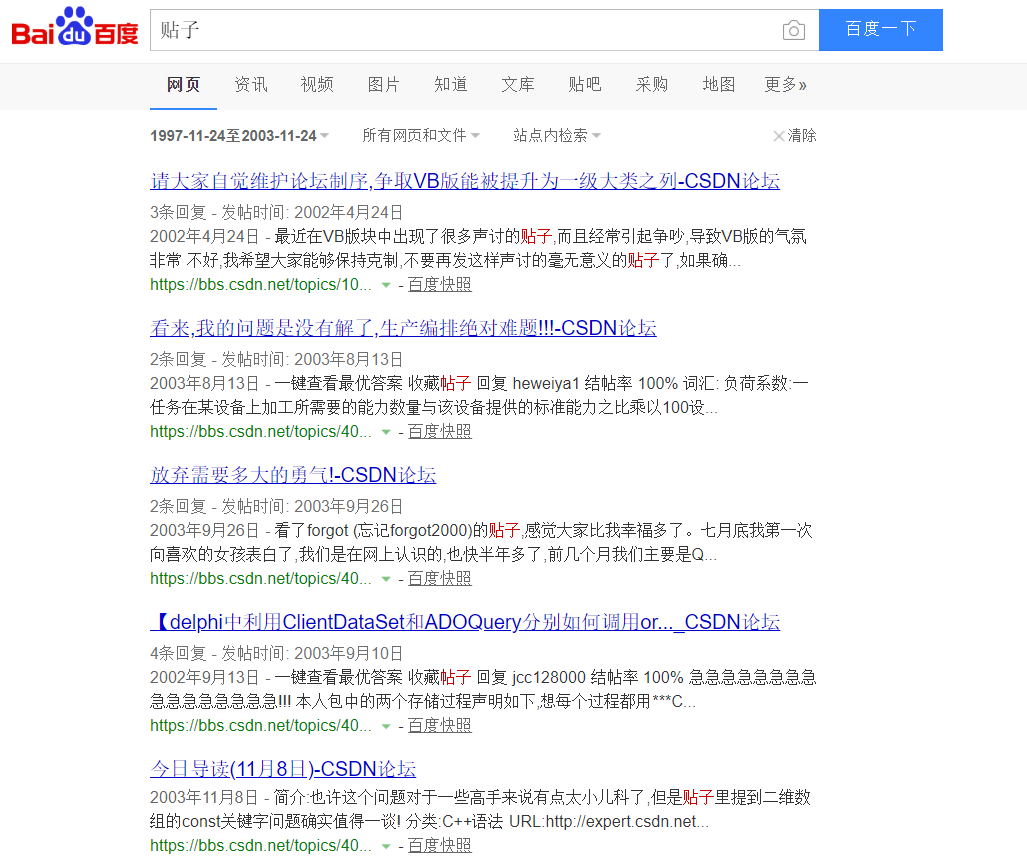Open the 图片 tab
Image resolution: width=1027 pixels, height=866 pixels.
click(384, 85)
